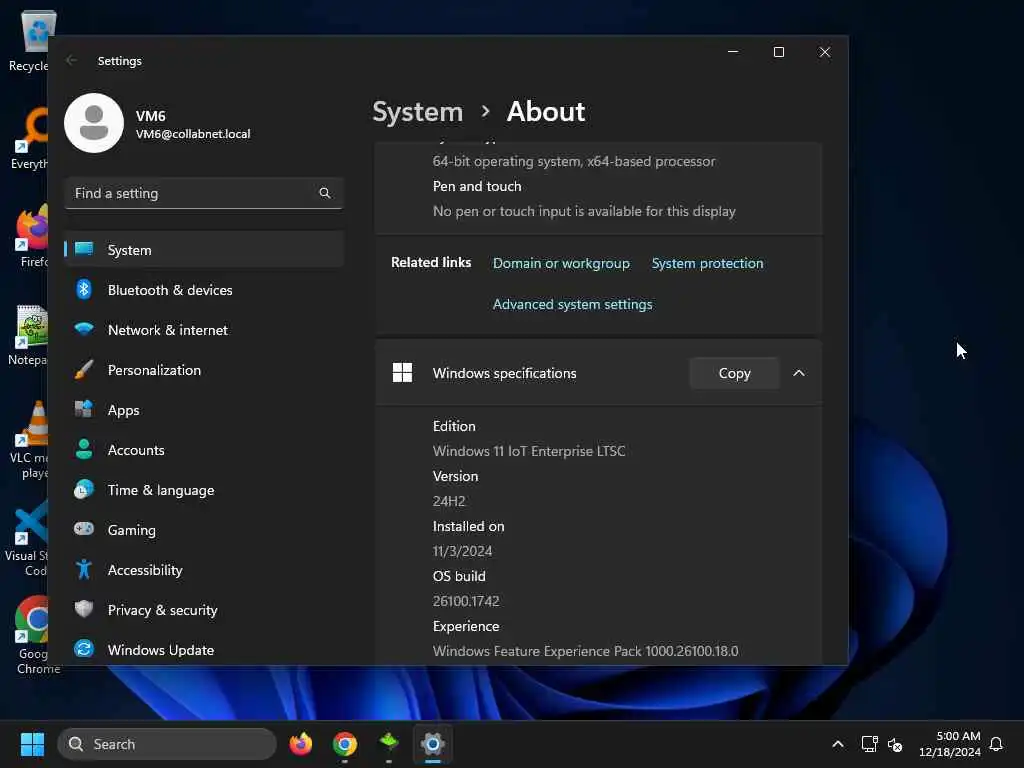Maximize the Settings window
The height and width of the screenshot is (768, 1024).
pyautogui.click(x=778, y=52)
